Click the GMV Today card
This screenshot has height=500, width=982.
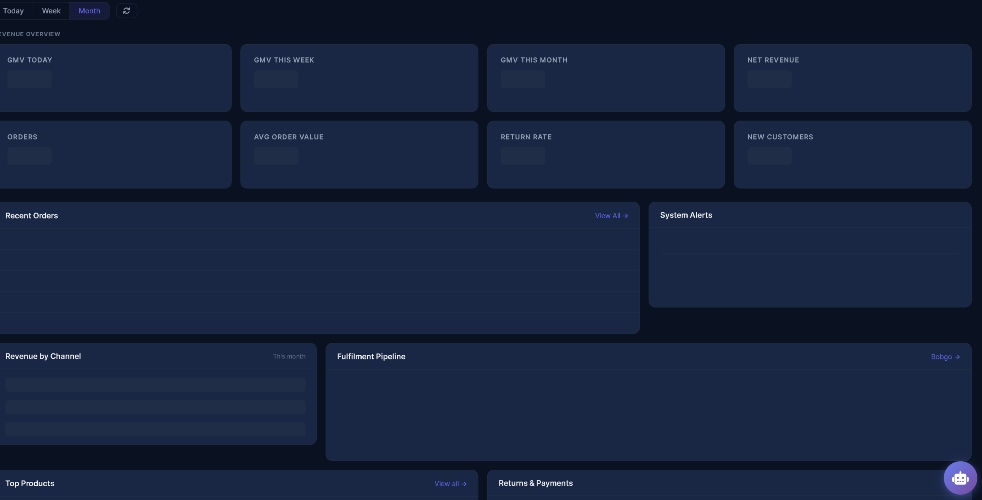(x=113, y=78)
